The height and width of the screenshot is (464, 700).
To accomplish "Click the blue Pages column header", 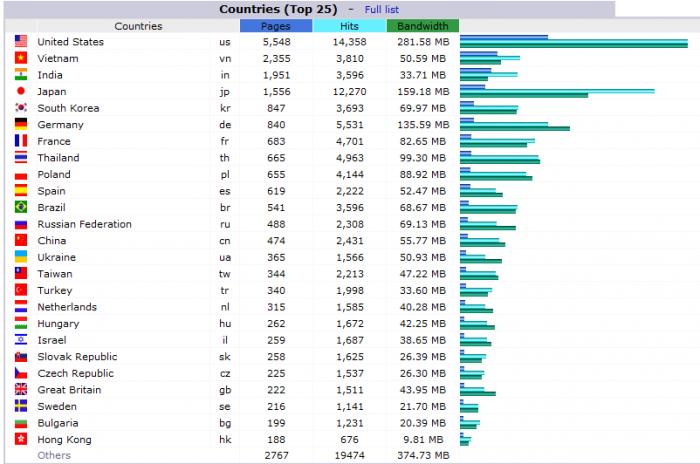I will pyautogui.click(x=276, y=26).
